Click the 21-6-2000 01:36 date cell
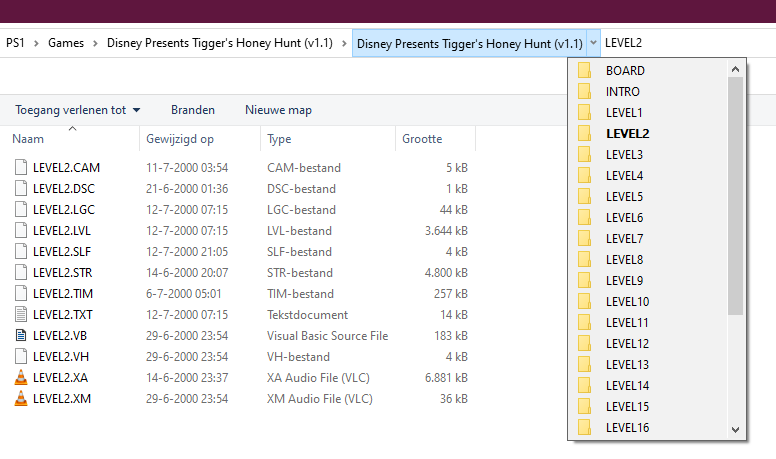Viewport: 776px width, 459px height. pos(187,189)
